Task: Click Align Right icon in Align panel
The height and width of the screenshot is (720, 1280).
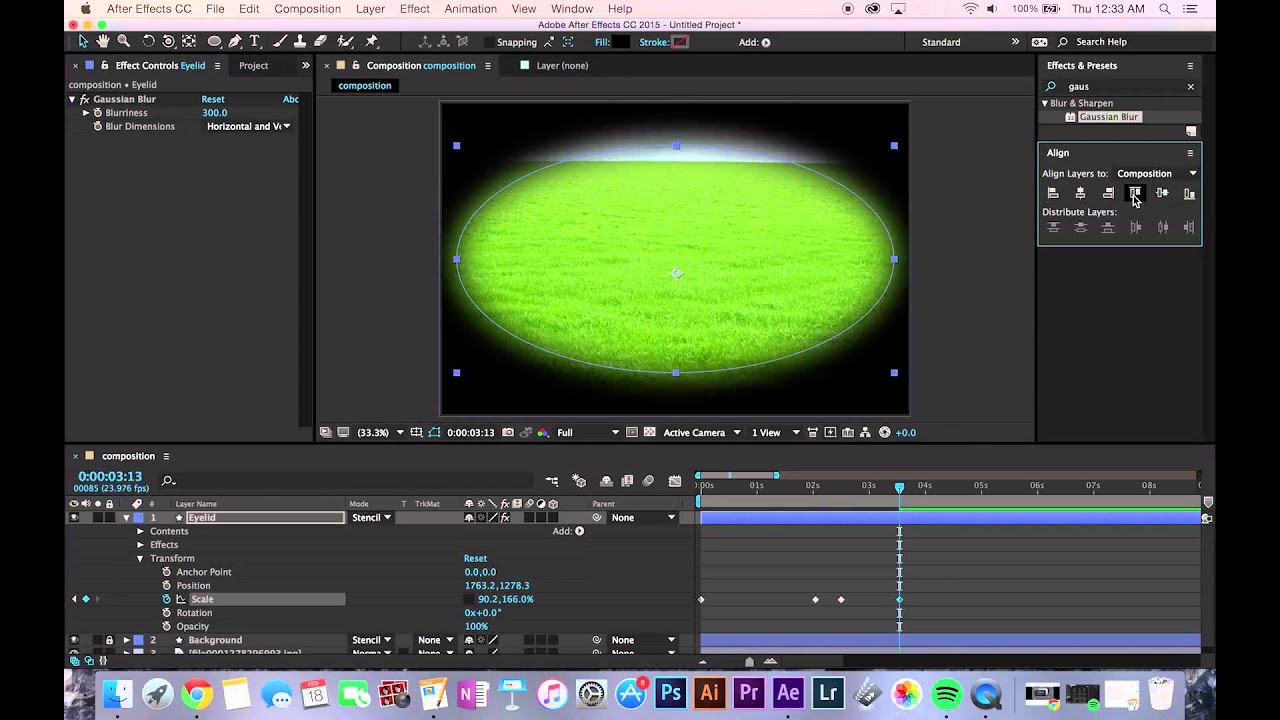Action: [x=1108, y=193]
